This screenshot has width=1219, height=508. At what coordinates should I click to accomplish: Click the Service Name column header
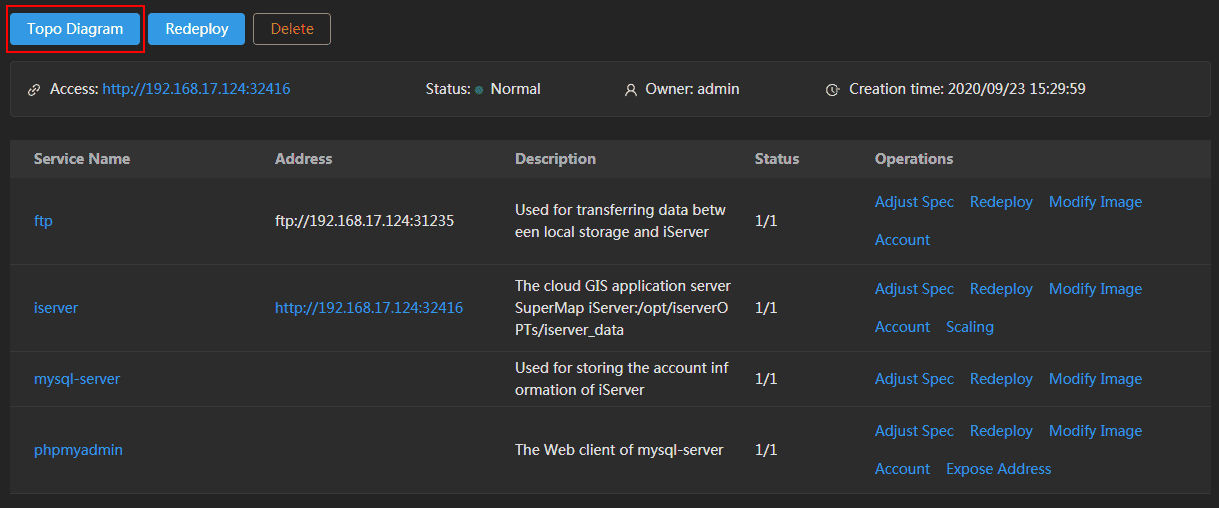(x=82, y=159)
